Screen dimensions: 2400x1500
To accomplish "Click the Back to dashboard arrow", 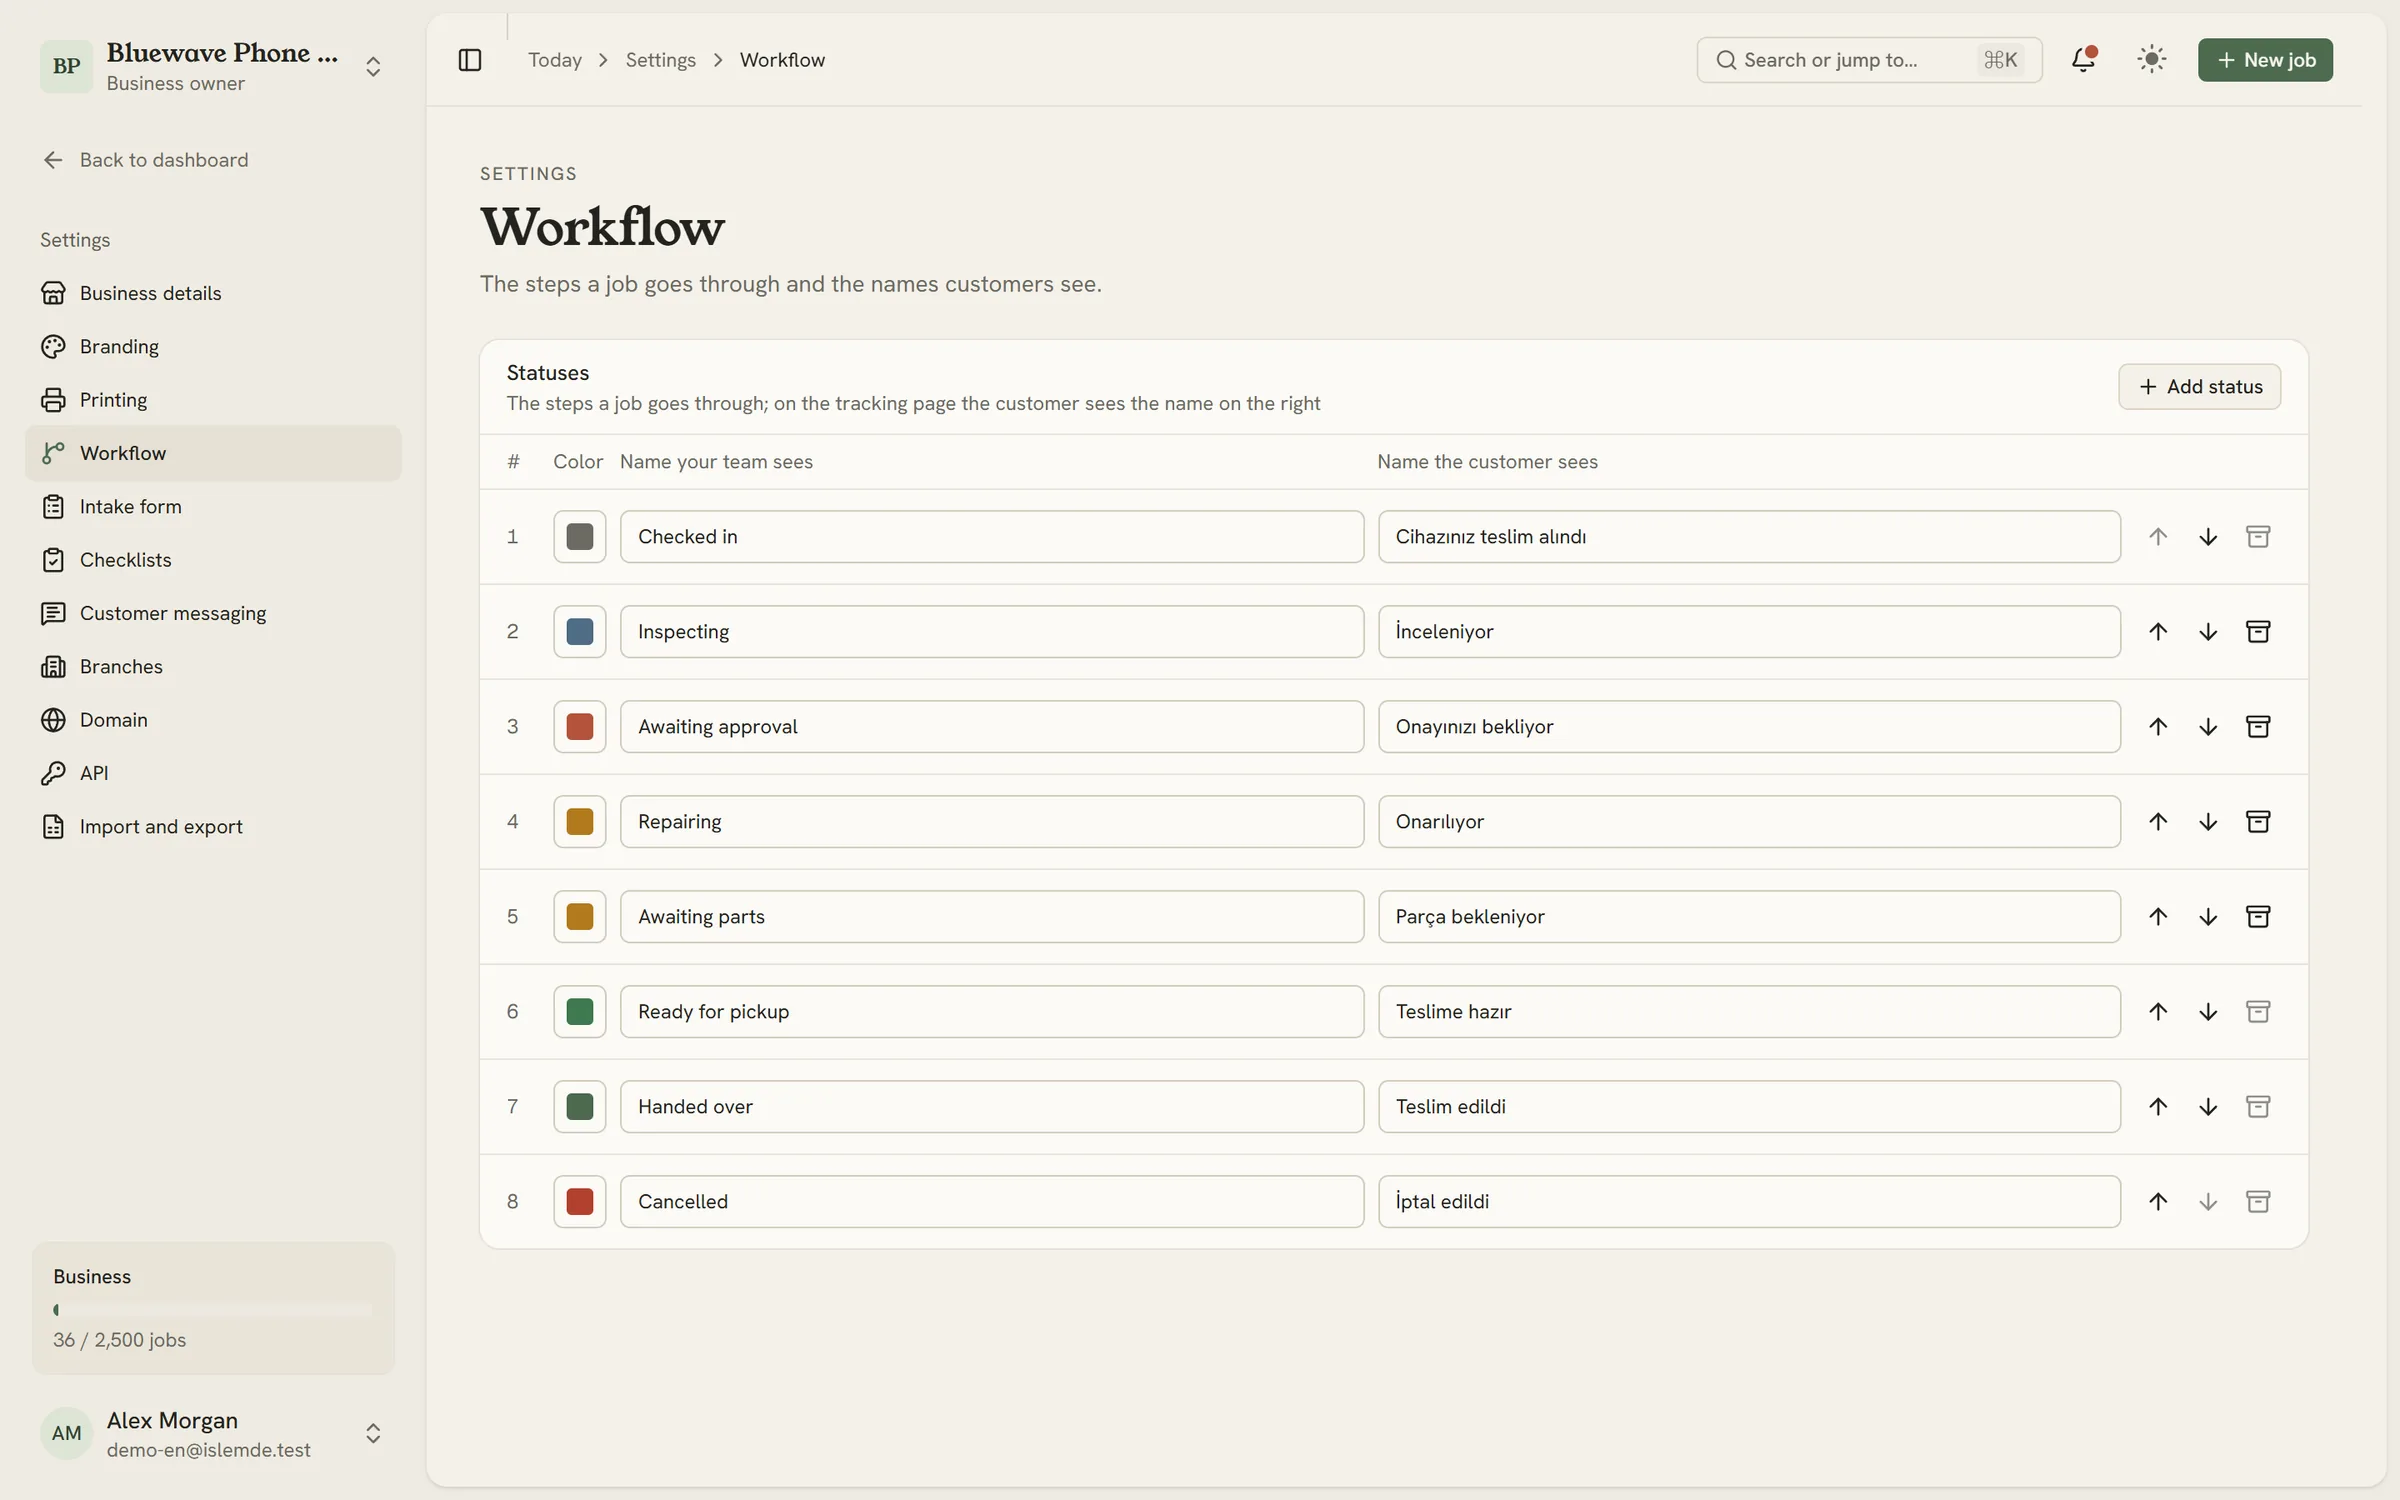I will click(x=53, y=160).
